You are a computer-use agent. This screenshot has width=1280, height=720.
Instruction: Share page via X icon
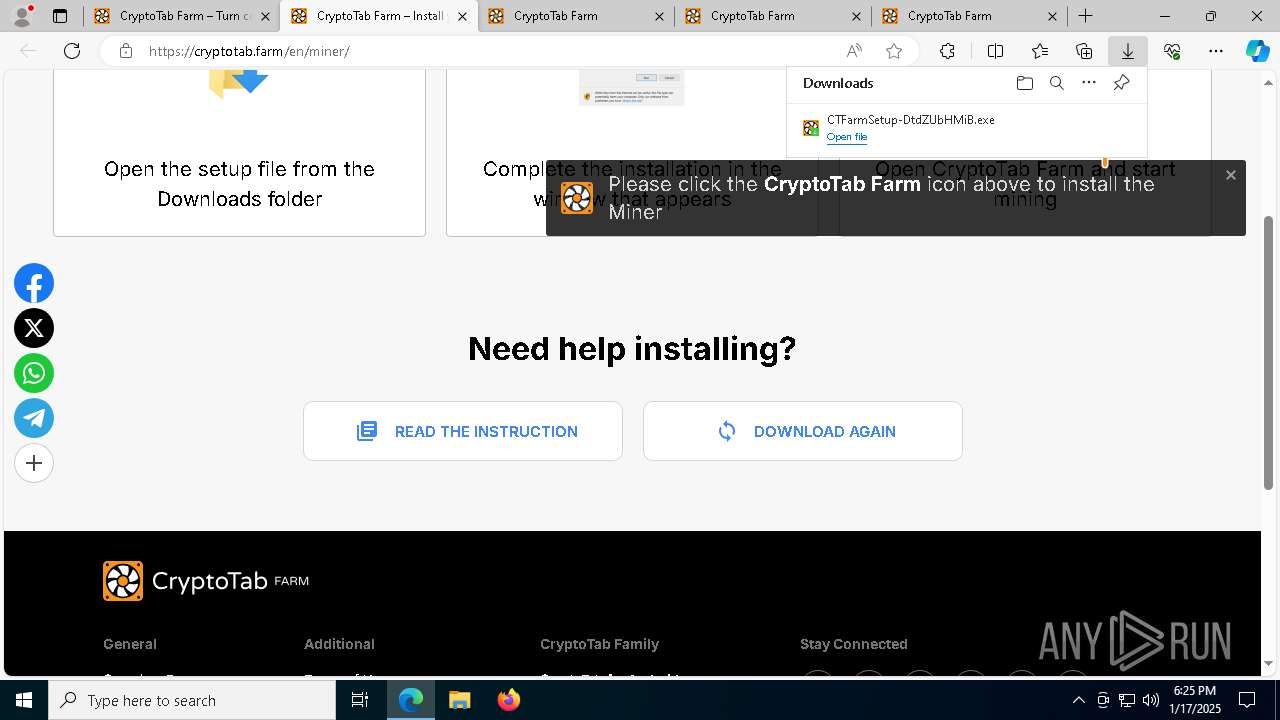(34, 328)
